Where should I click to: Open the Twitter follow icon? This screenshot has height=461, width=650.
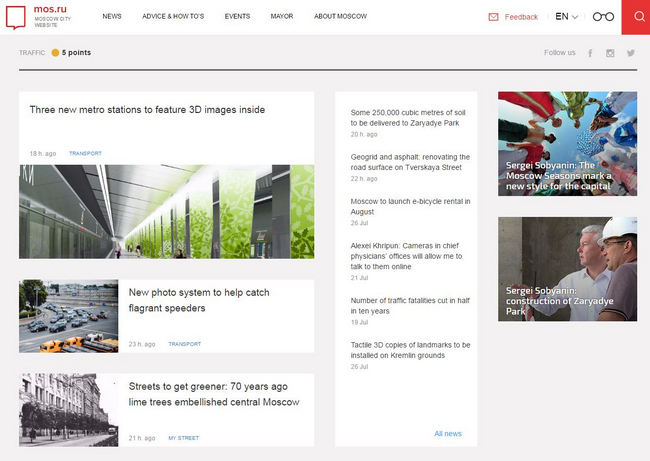(631, 53)
